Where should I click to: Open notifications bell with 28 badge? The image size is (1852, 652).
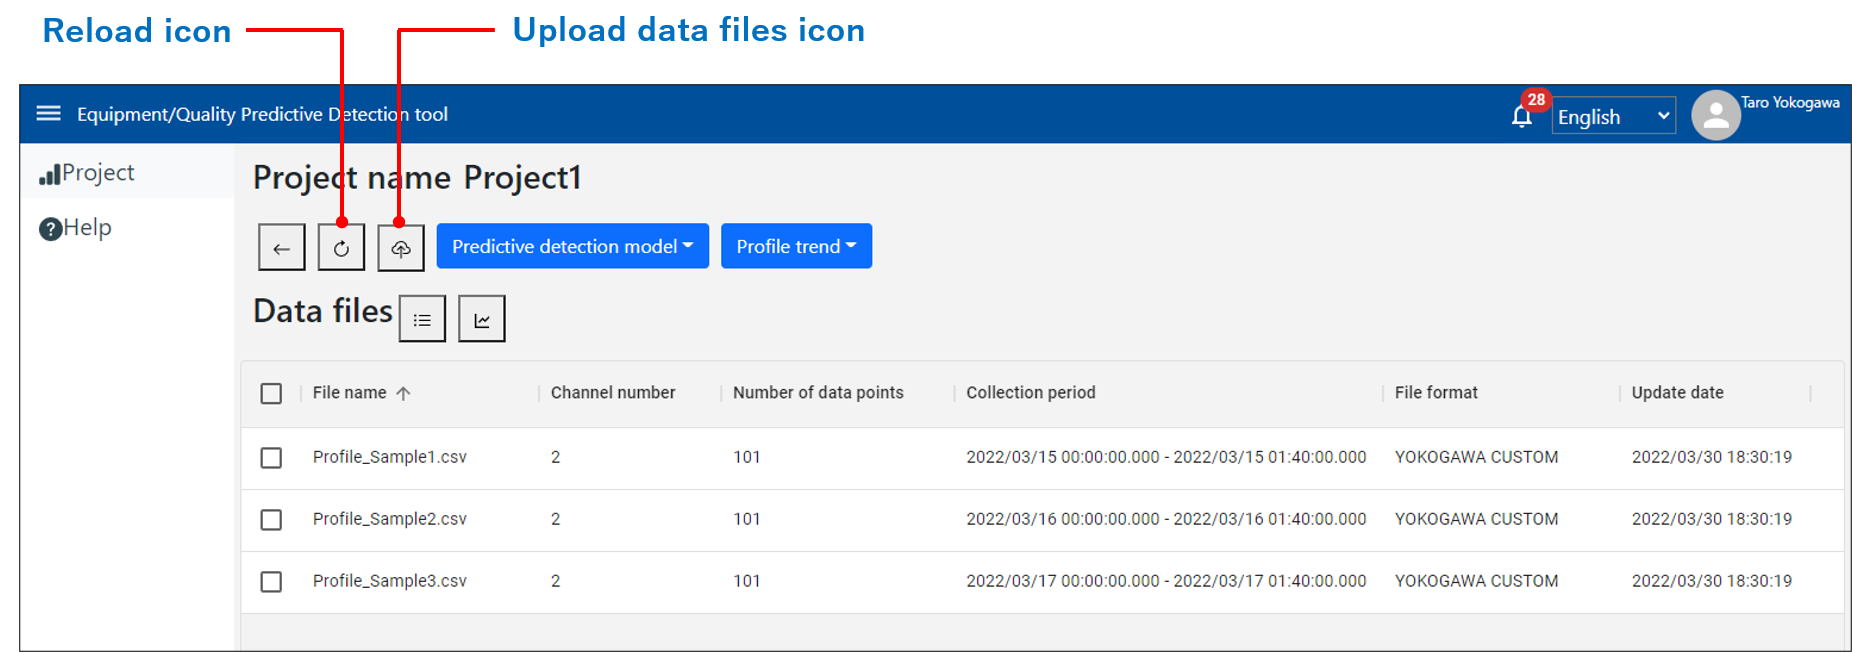click(1522, 115)
